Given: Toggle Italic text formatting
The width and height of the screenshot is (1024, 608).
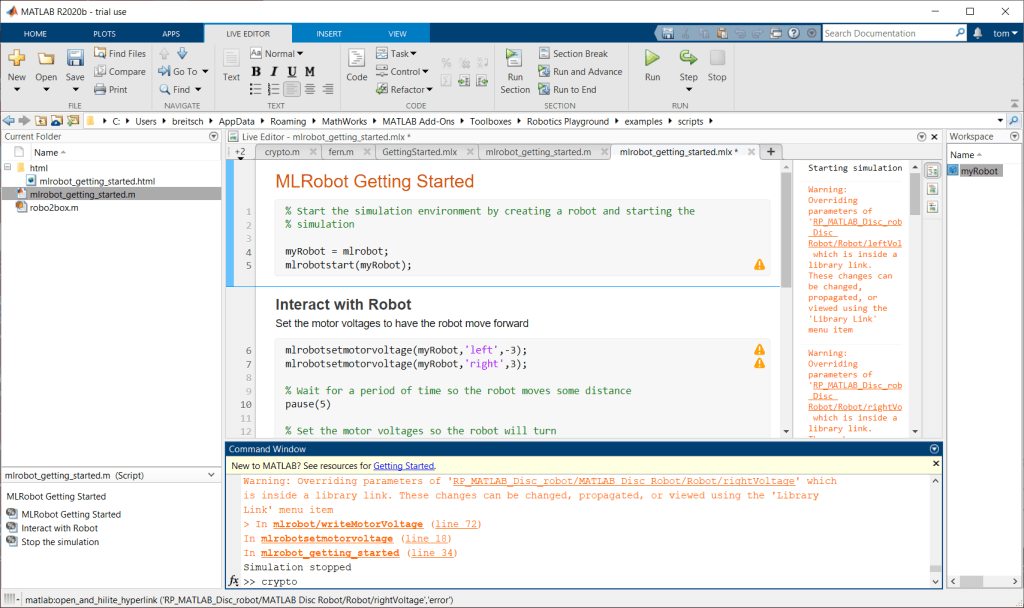Looking at the screenshot, I should [x=274, y=72].
